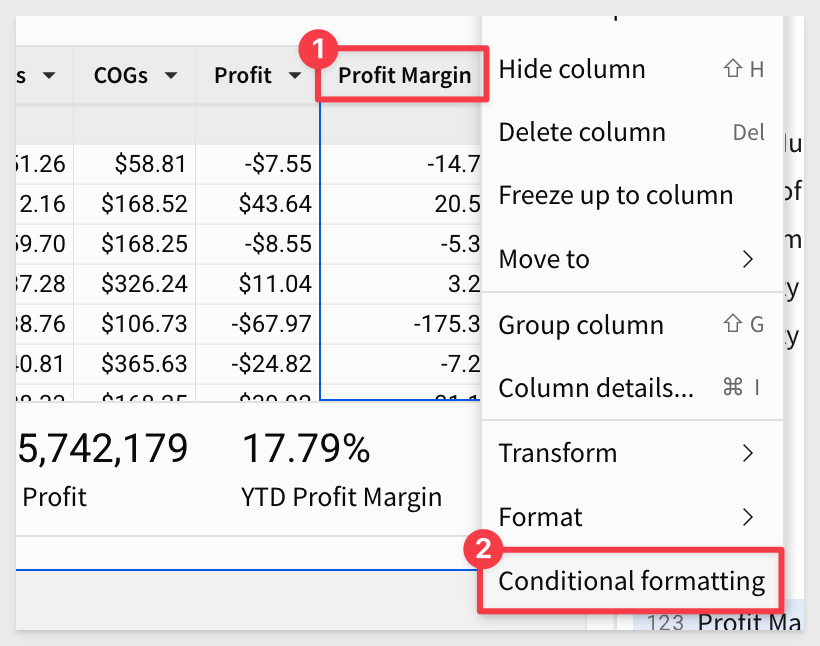Viewport: 820px width, 646px height.
Task: Open Column details from the menu
Action: click(632, 388)
